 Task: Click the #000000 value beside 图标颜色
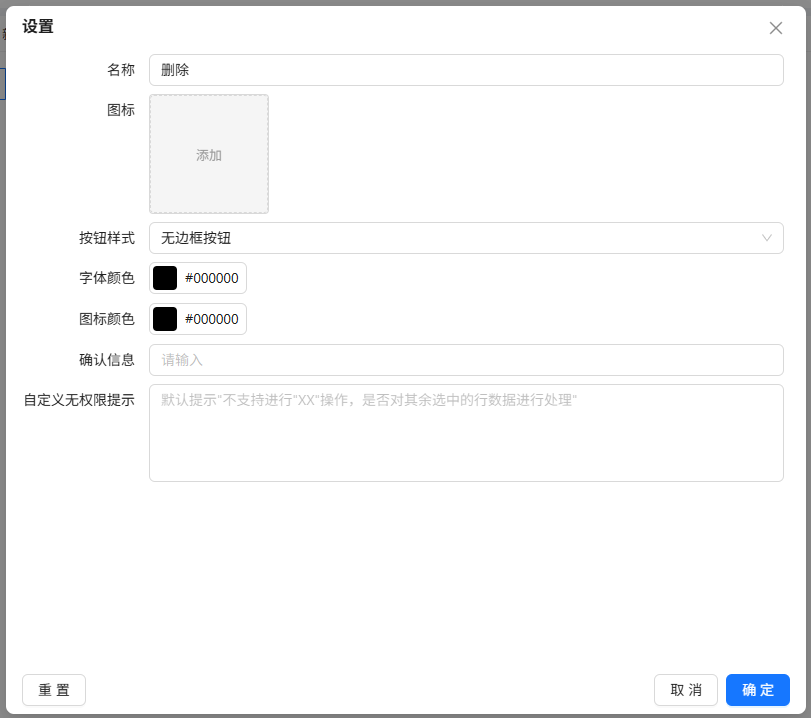(212, 319)
